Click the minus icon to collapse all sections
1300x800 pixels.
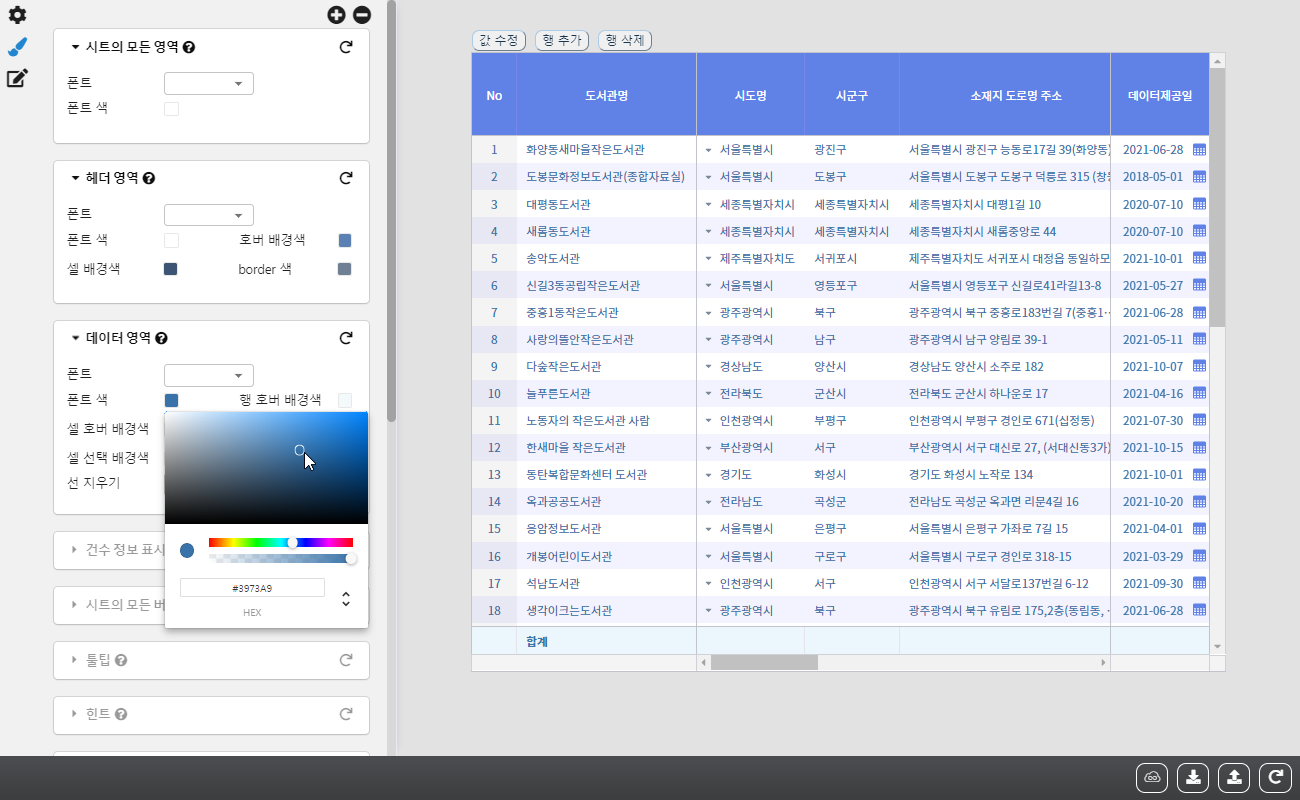click(x=362, y=15)
